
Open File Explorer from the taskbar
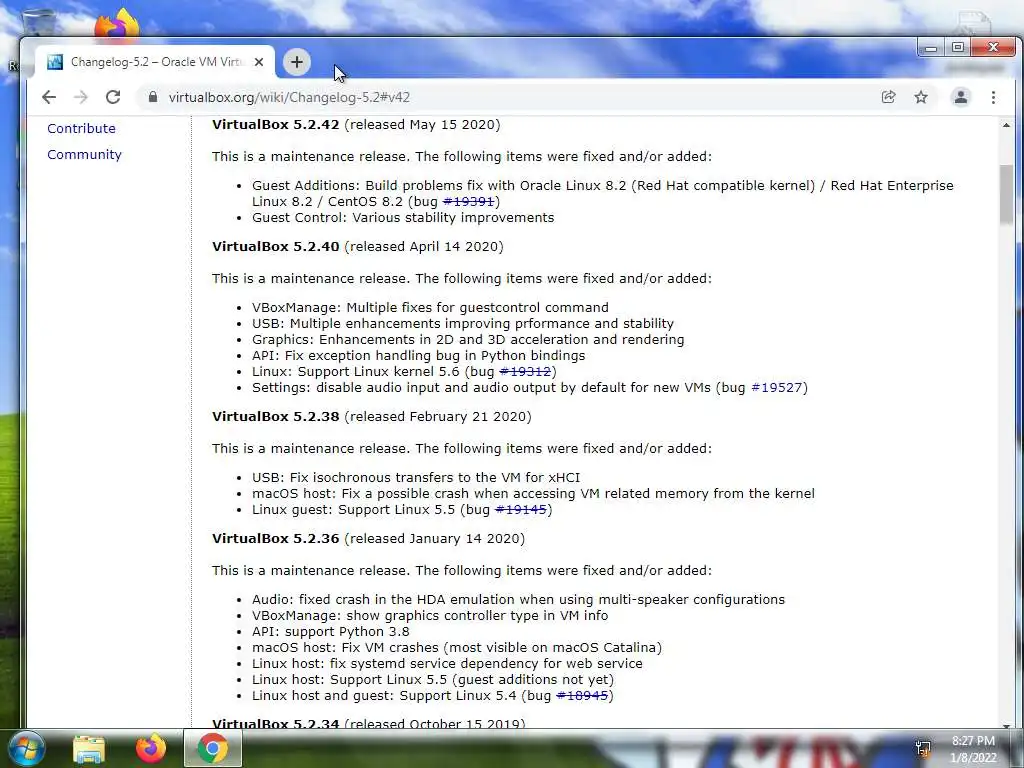(89, 750)
